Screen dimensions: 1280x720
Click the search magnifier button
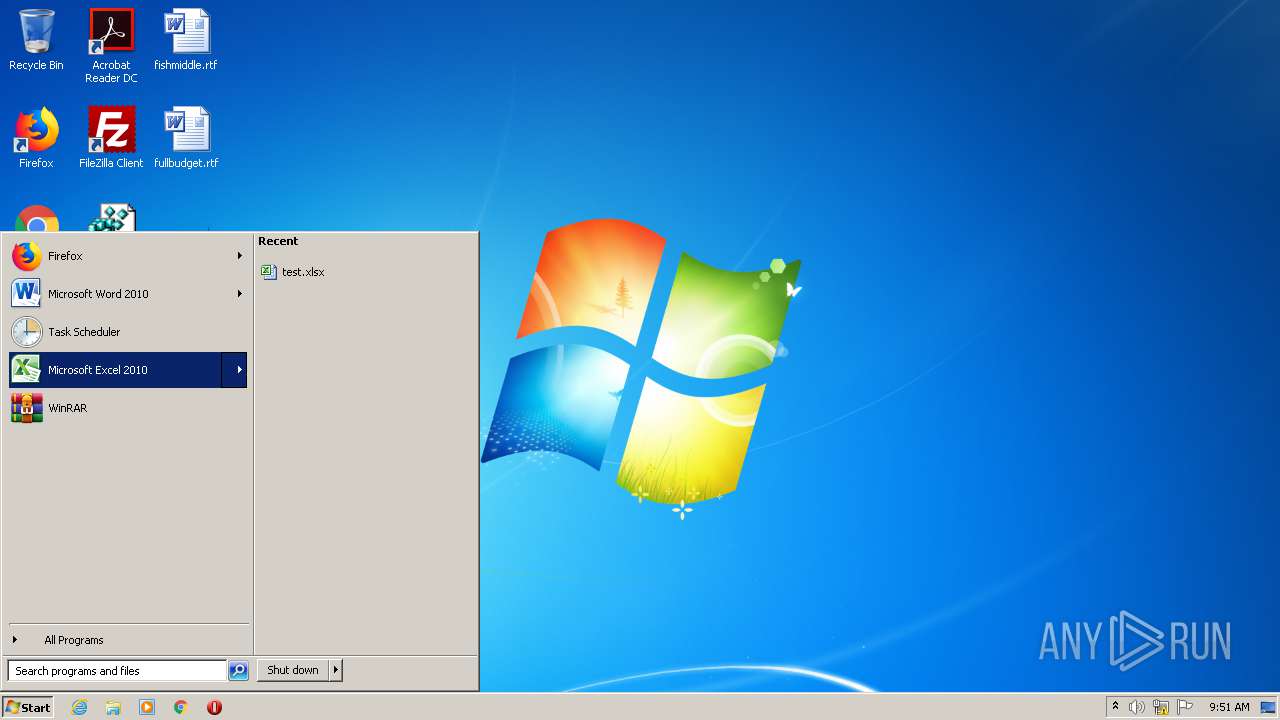tap(238, 671)
